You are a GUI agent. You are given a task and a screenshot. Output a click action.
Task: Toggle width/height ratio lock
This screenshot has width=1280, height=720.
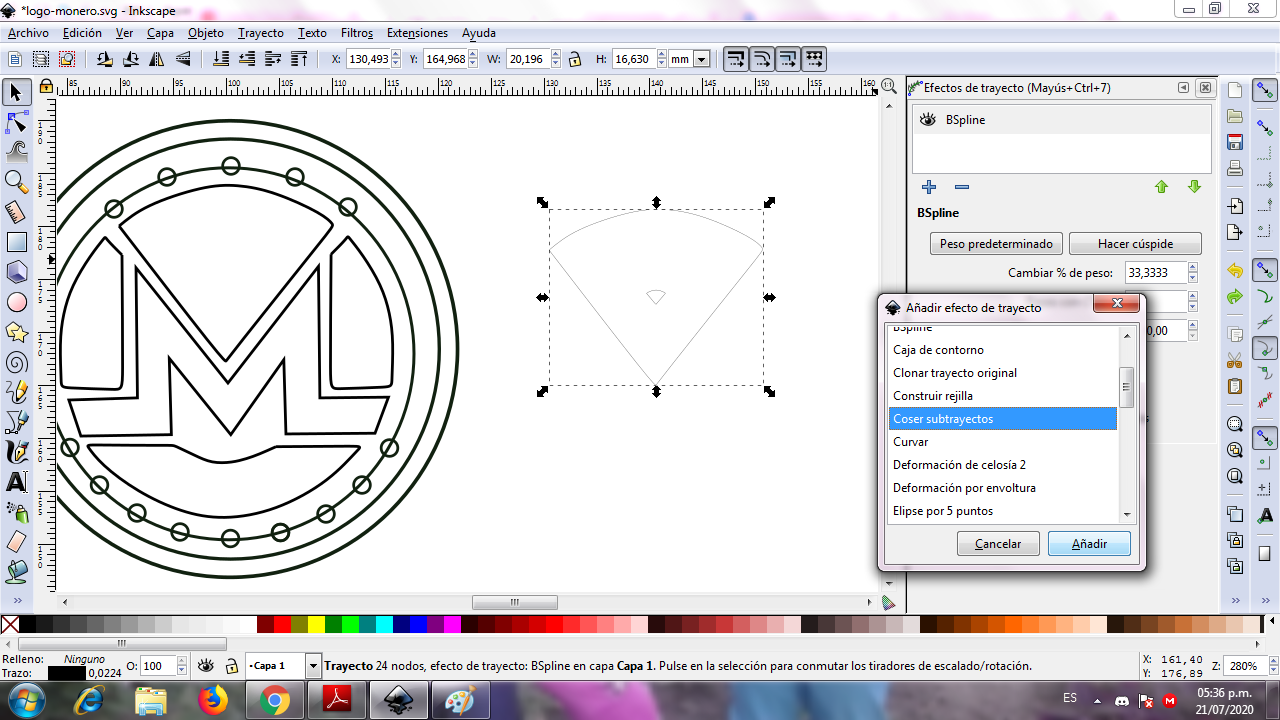[x=575, y=59]
